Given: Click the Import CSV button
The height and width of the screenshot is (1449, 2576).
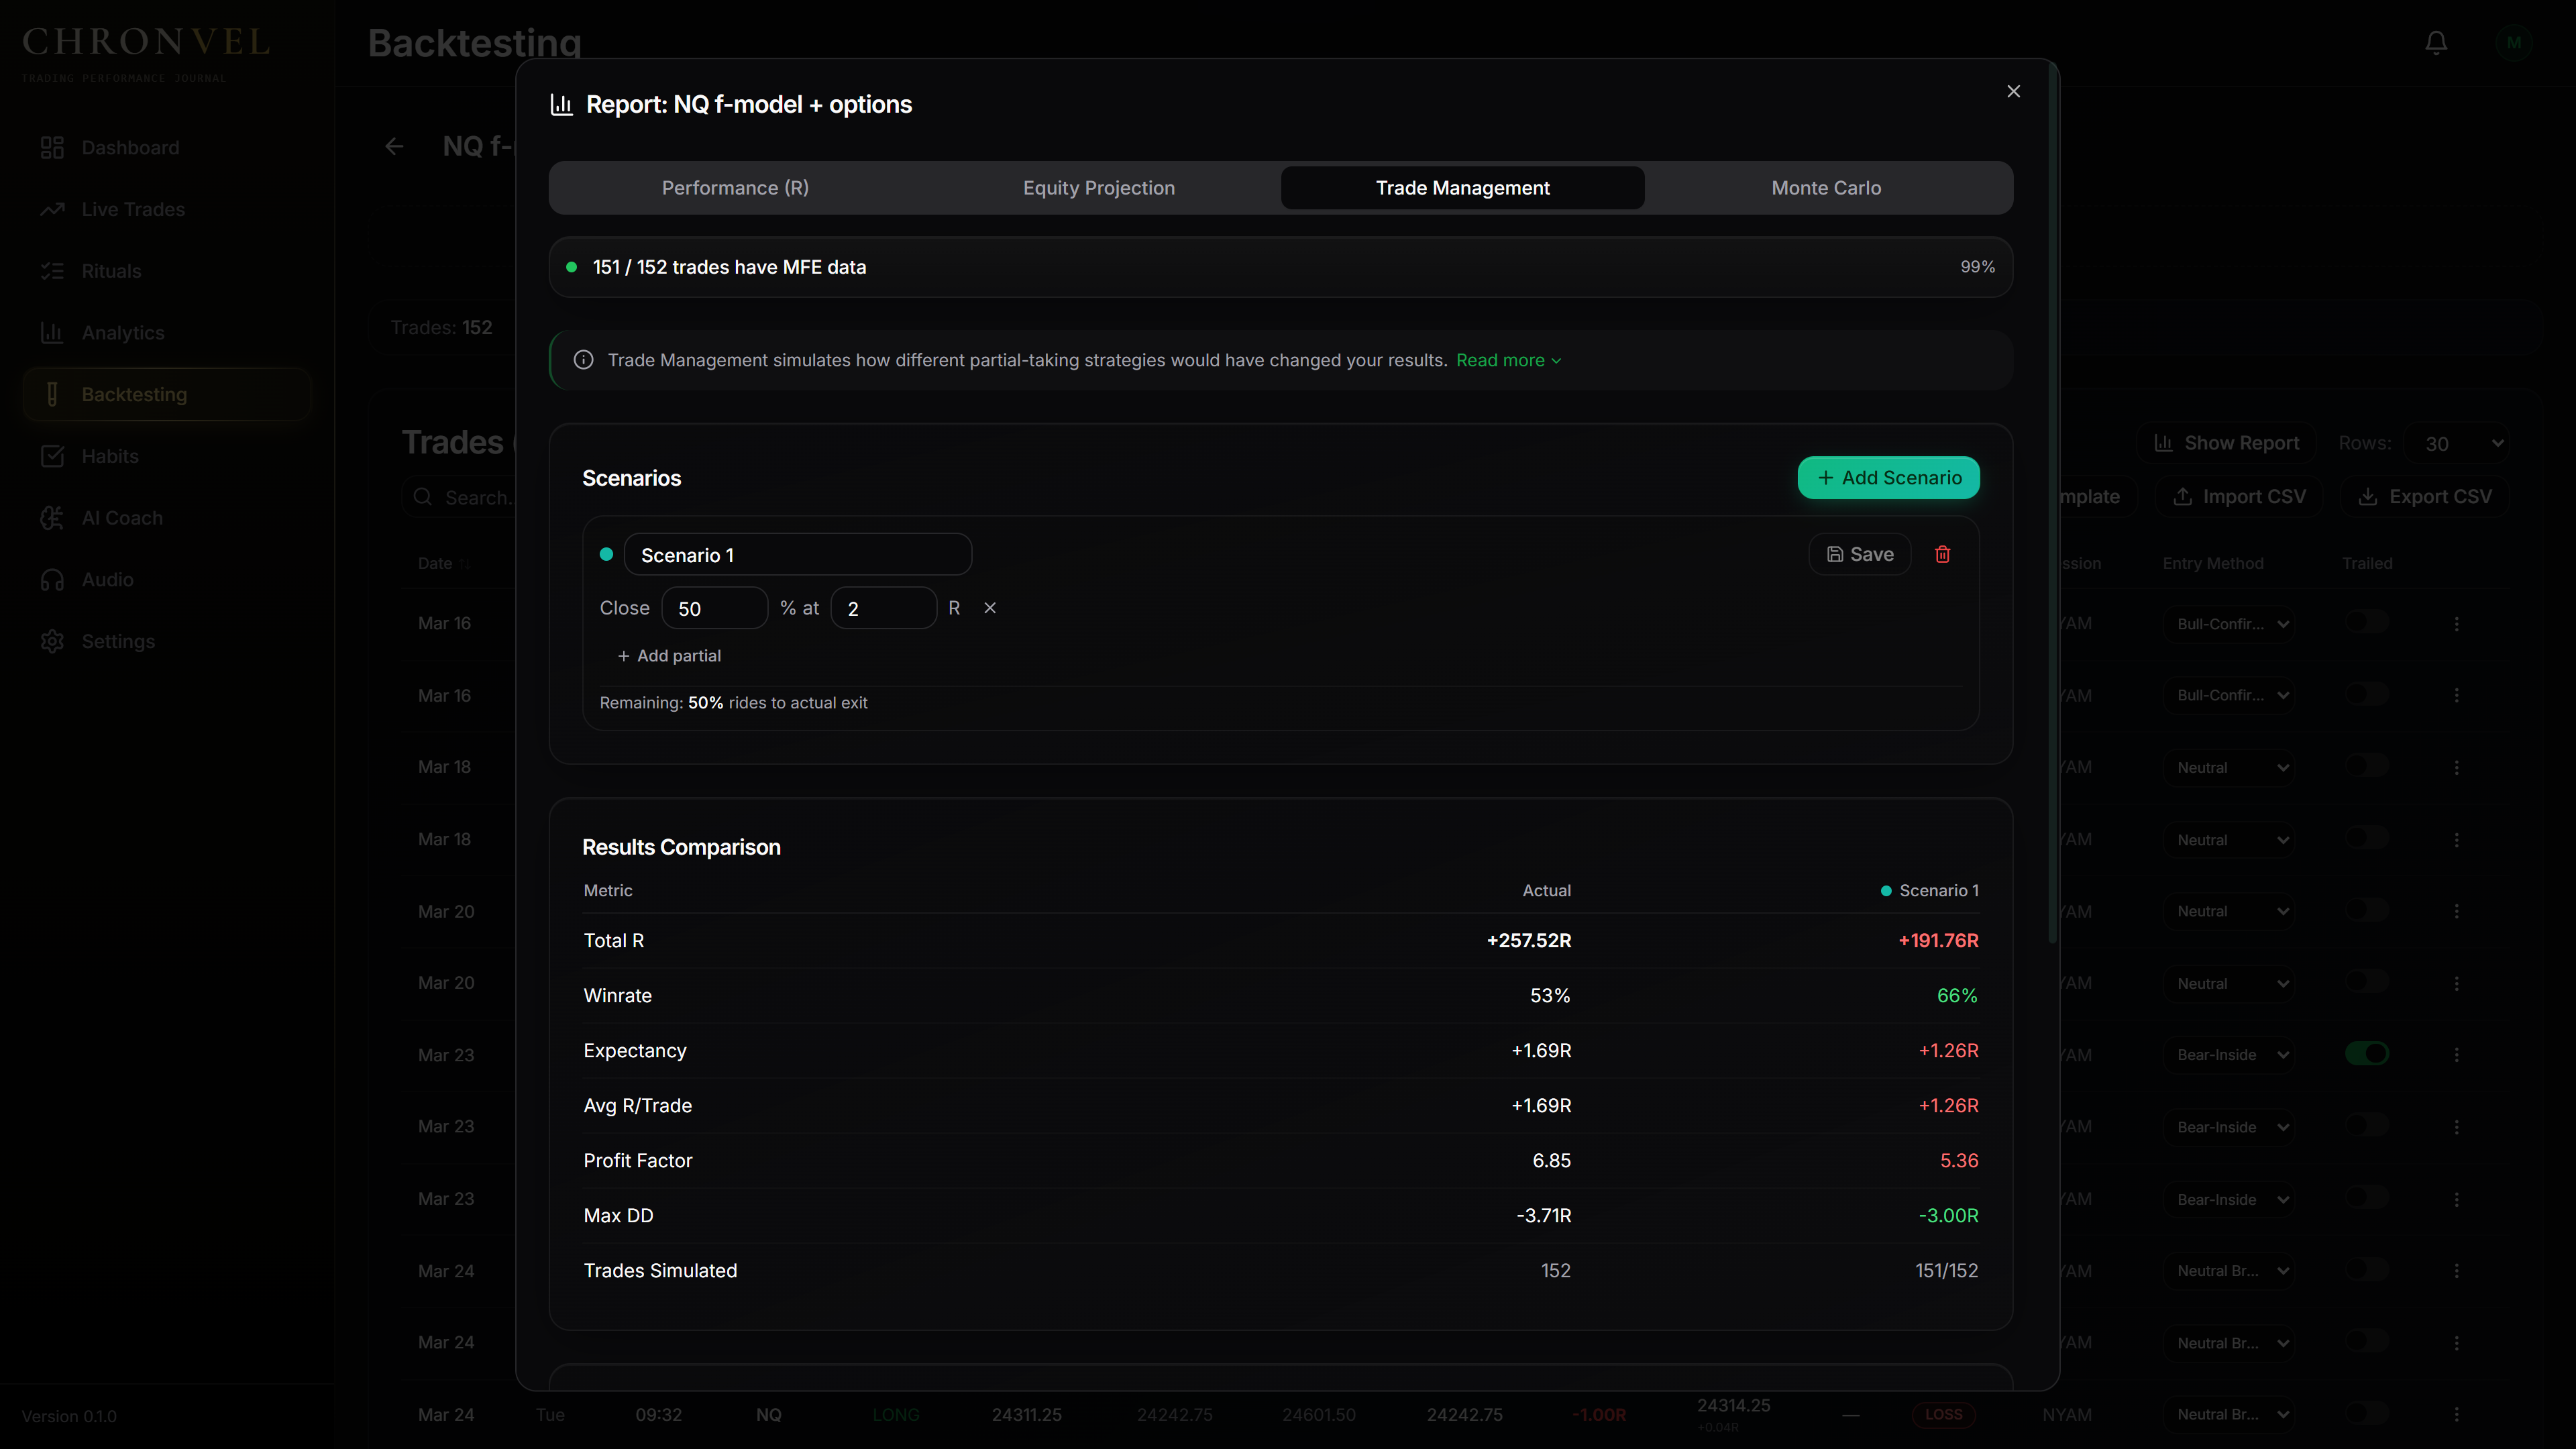Looking at the screenshot, I should (2240, 497).
